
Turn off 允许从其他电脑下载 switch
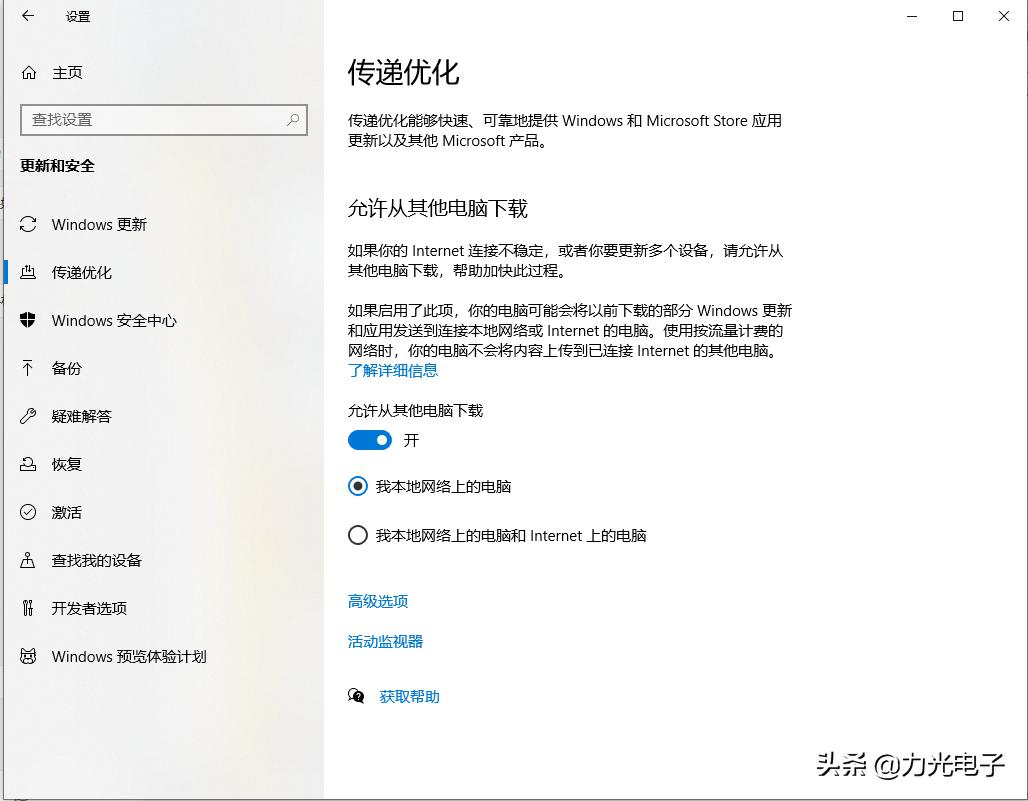point(369,440)
